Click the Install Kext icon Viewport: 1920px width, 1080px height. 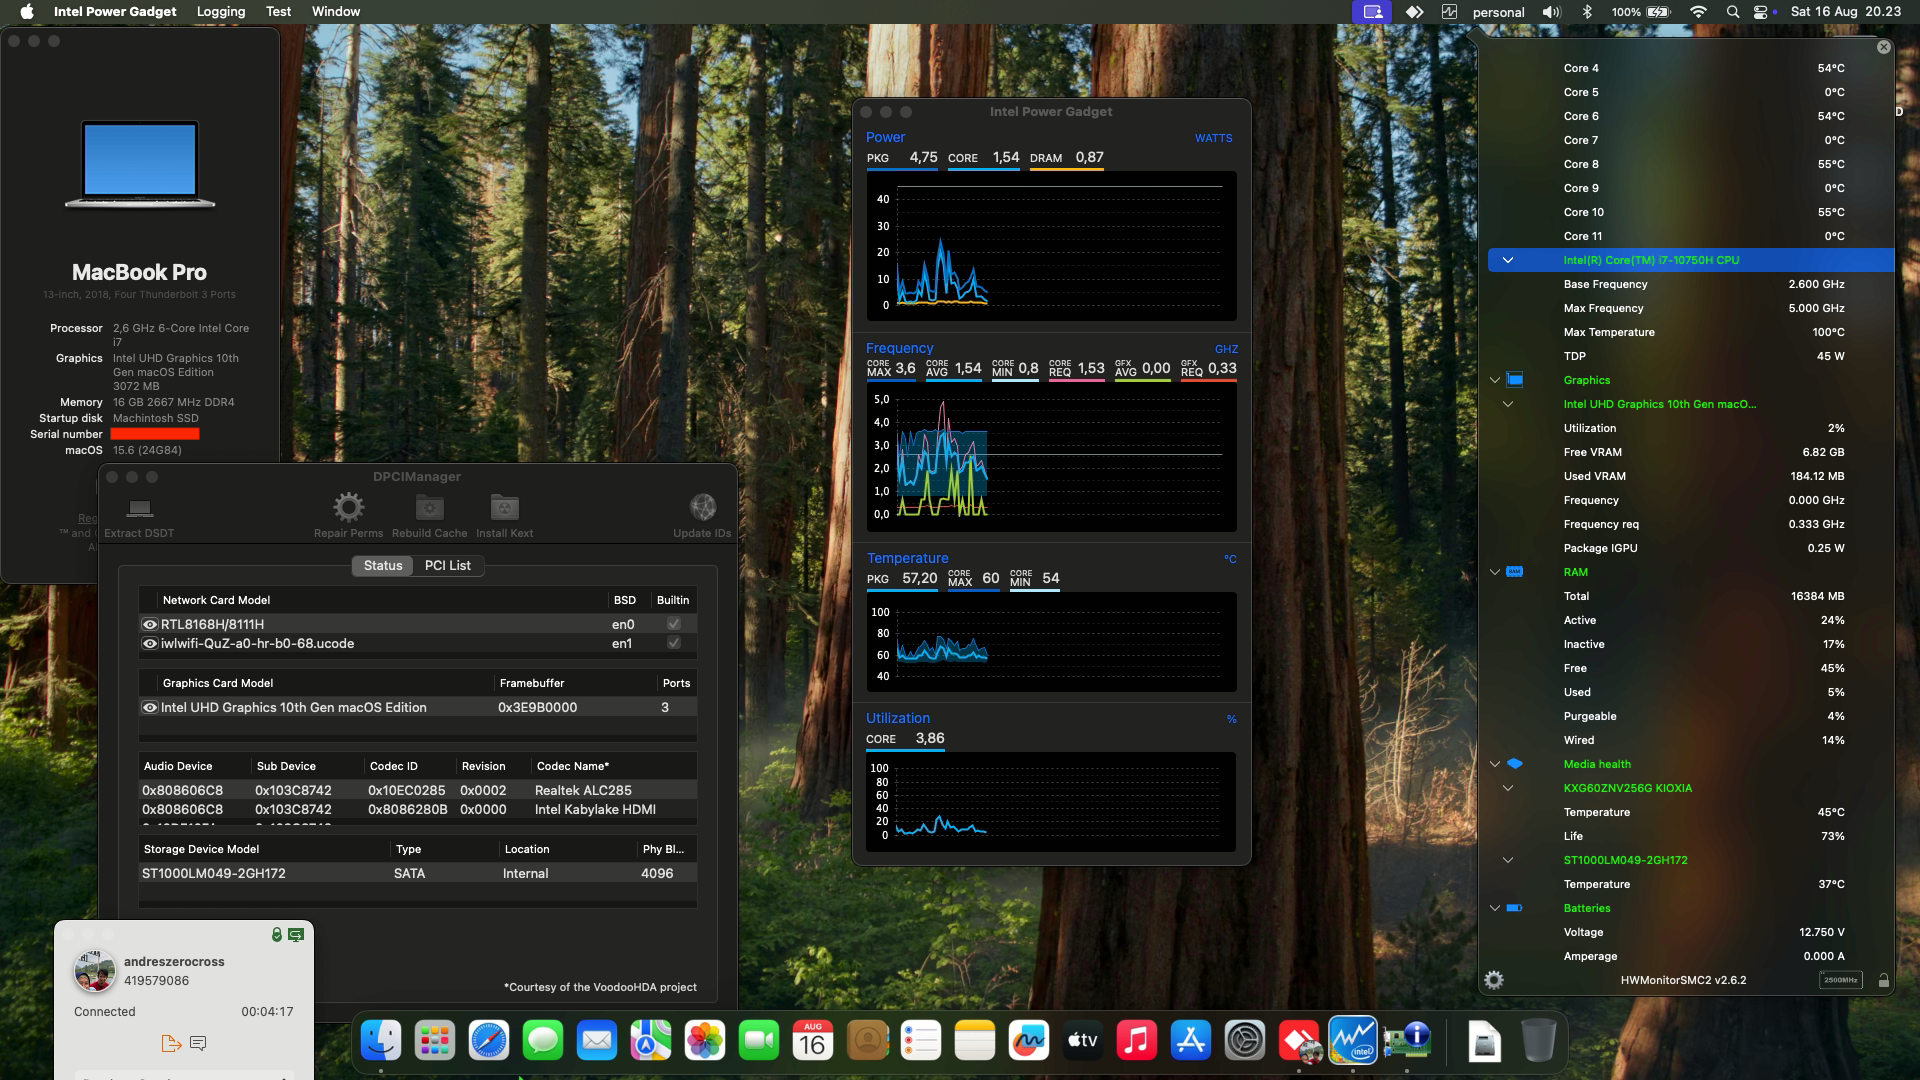[504, 508]
